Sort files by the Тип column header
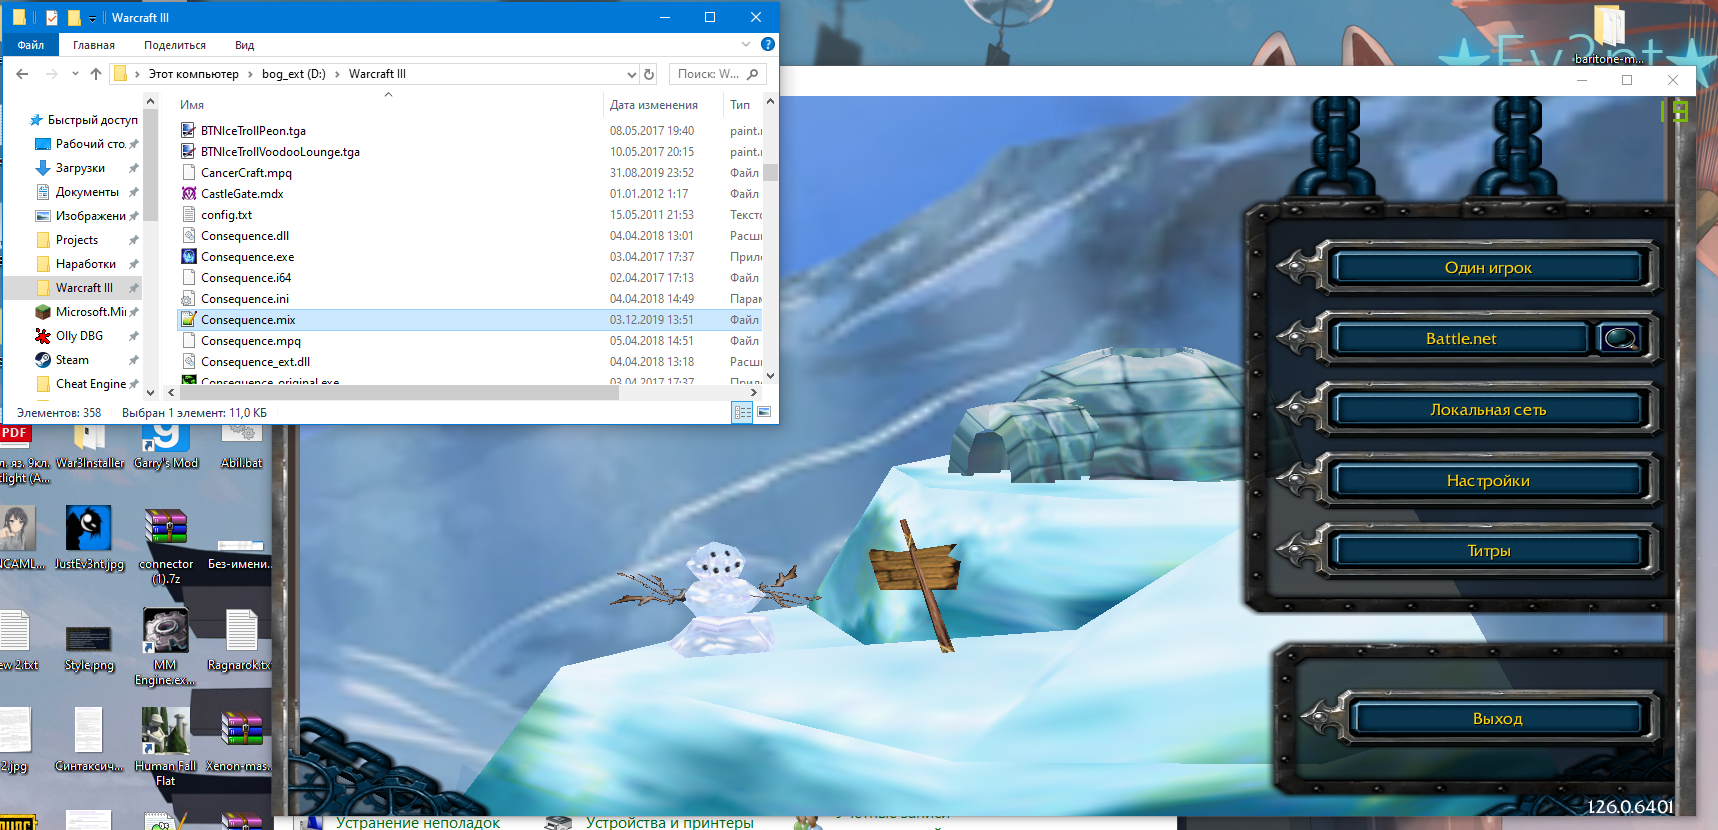 pyautogui.click(x=740, y=105)
